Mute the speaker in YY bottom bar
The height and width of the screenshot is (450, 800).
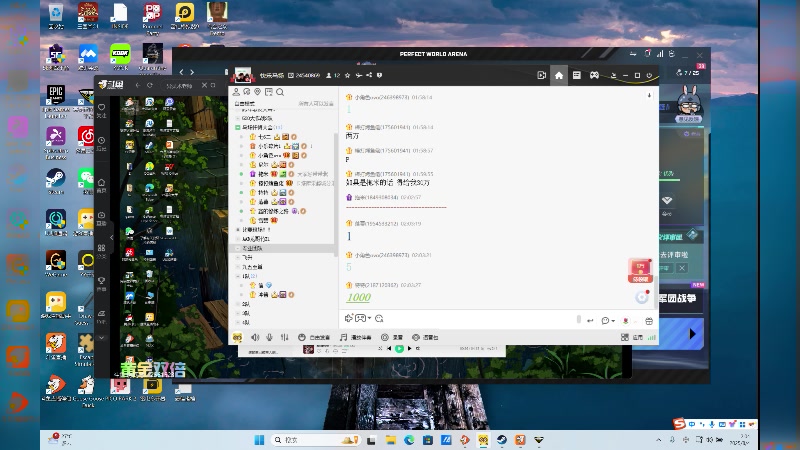point(255,337)
